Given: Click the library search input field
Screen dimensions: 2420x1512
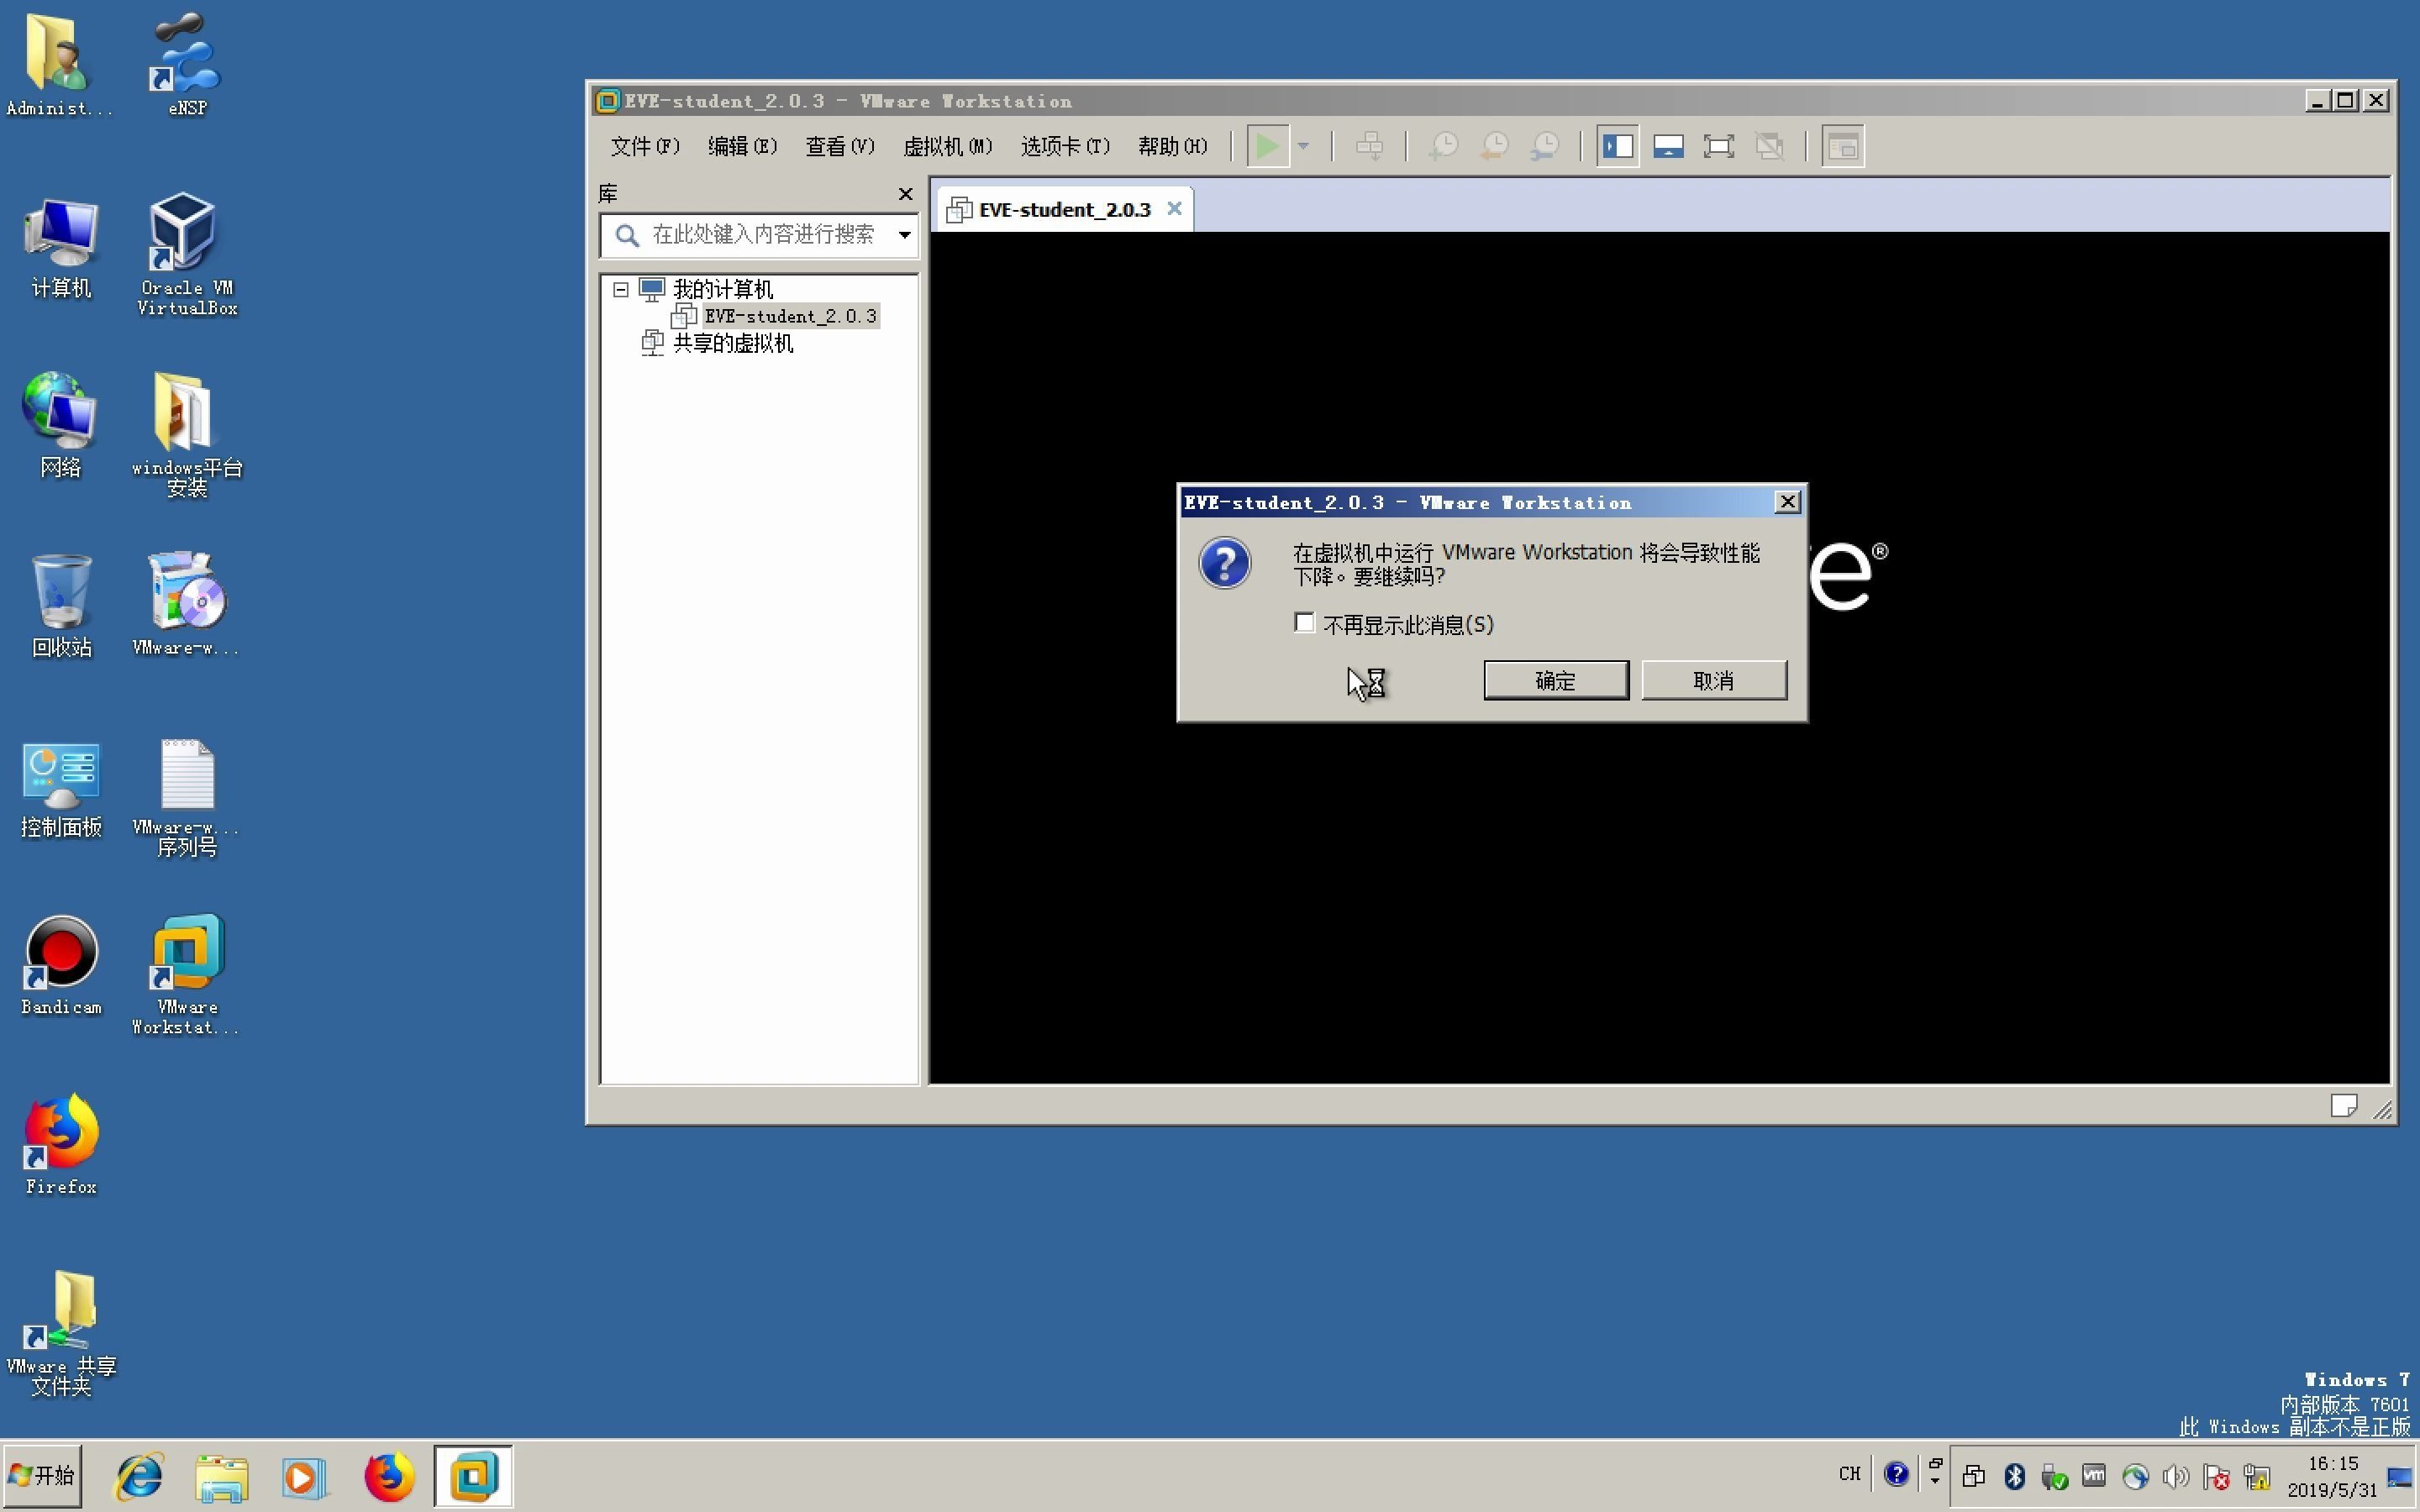Looking at the screenshot, I should pyautogui.click(x=762, y=235).
